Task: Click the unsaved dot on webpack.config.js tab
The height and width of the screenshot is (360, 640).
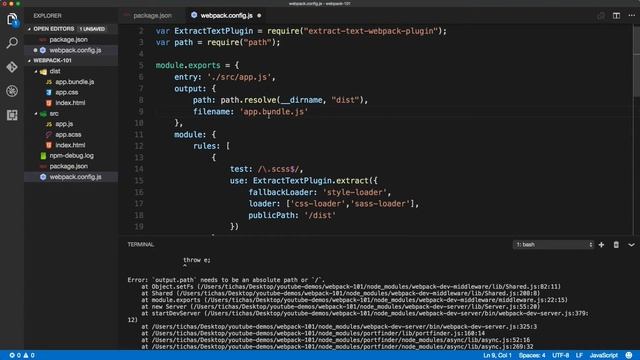Action: click(259, 16)
